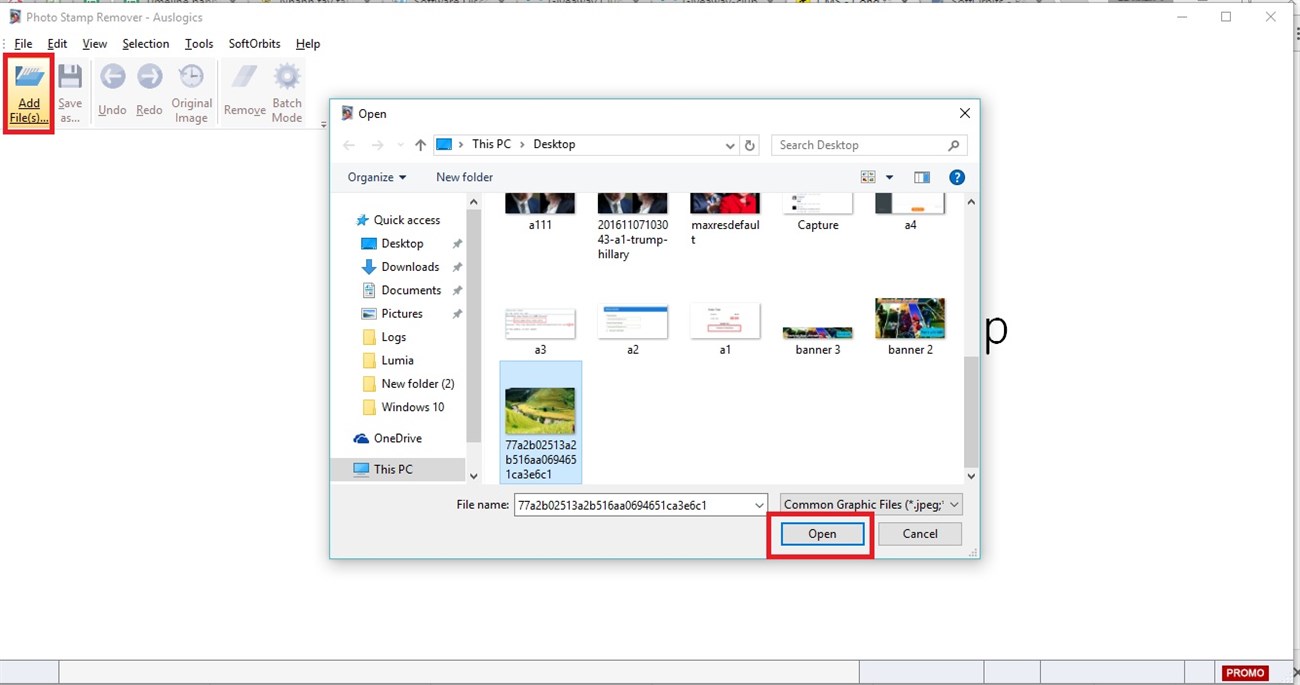This screenshot has width=1300, height=685.
Task: Click the Undo arrow icon
Action: click(112, 78)
